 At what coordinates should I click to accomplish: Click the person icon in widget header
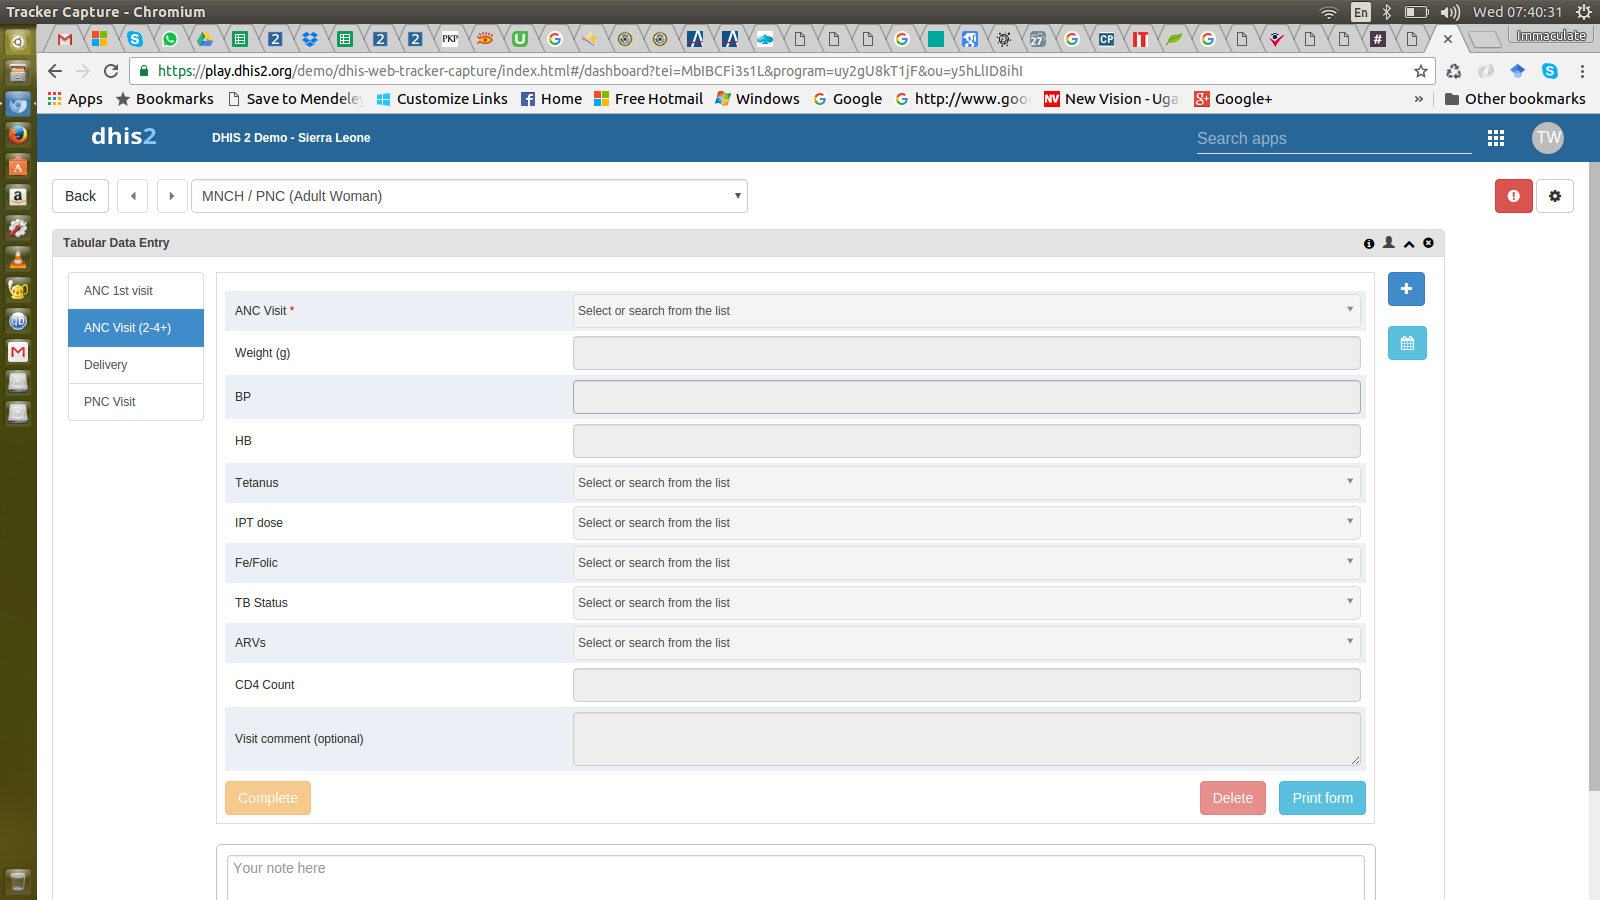(x=1389, y=243)
